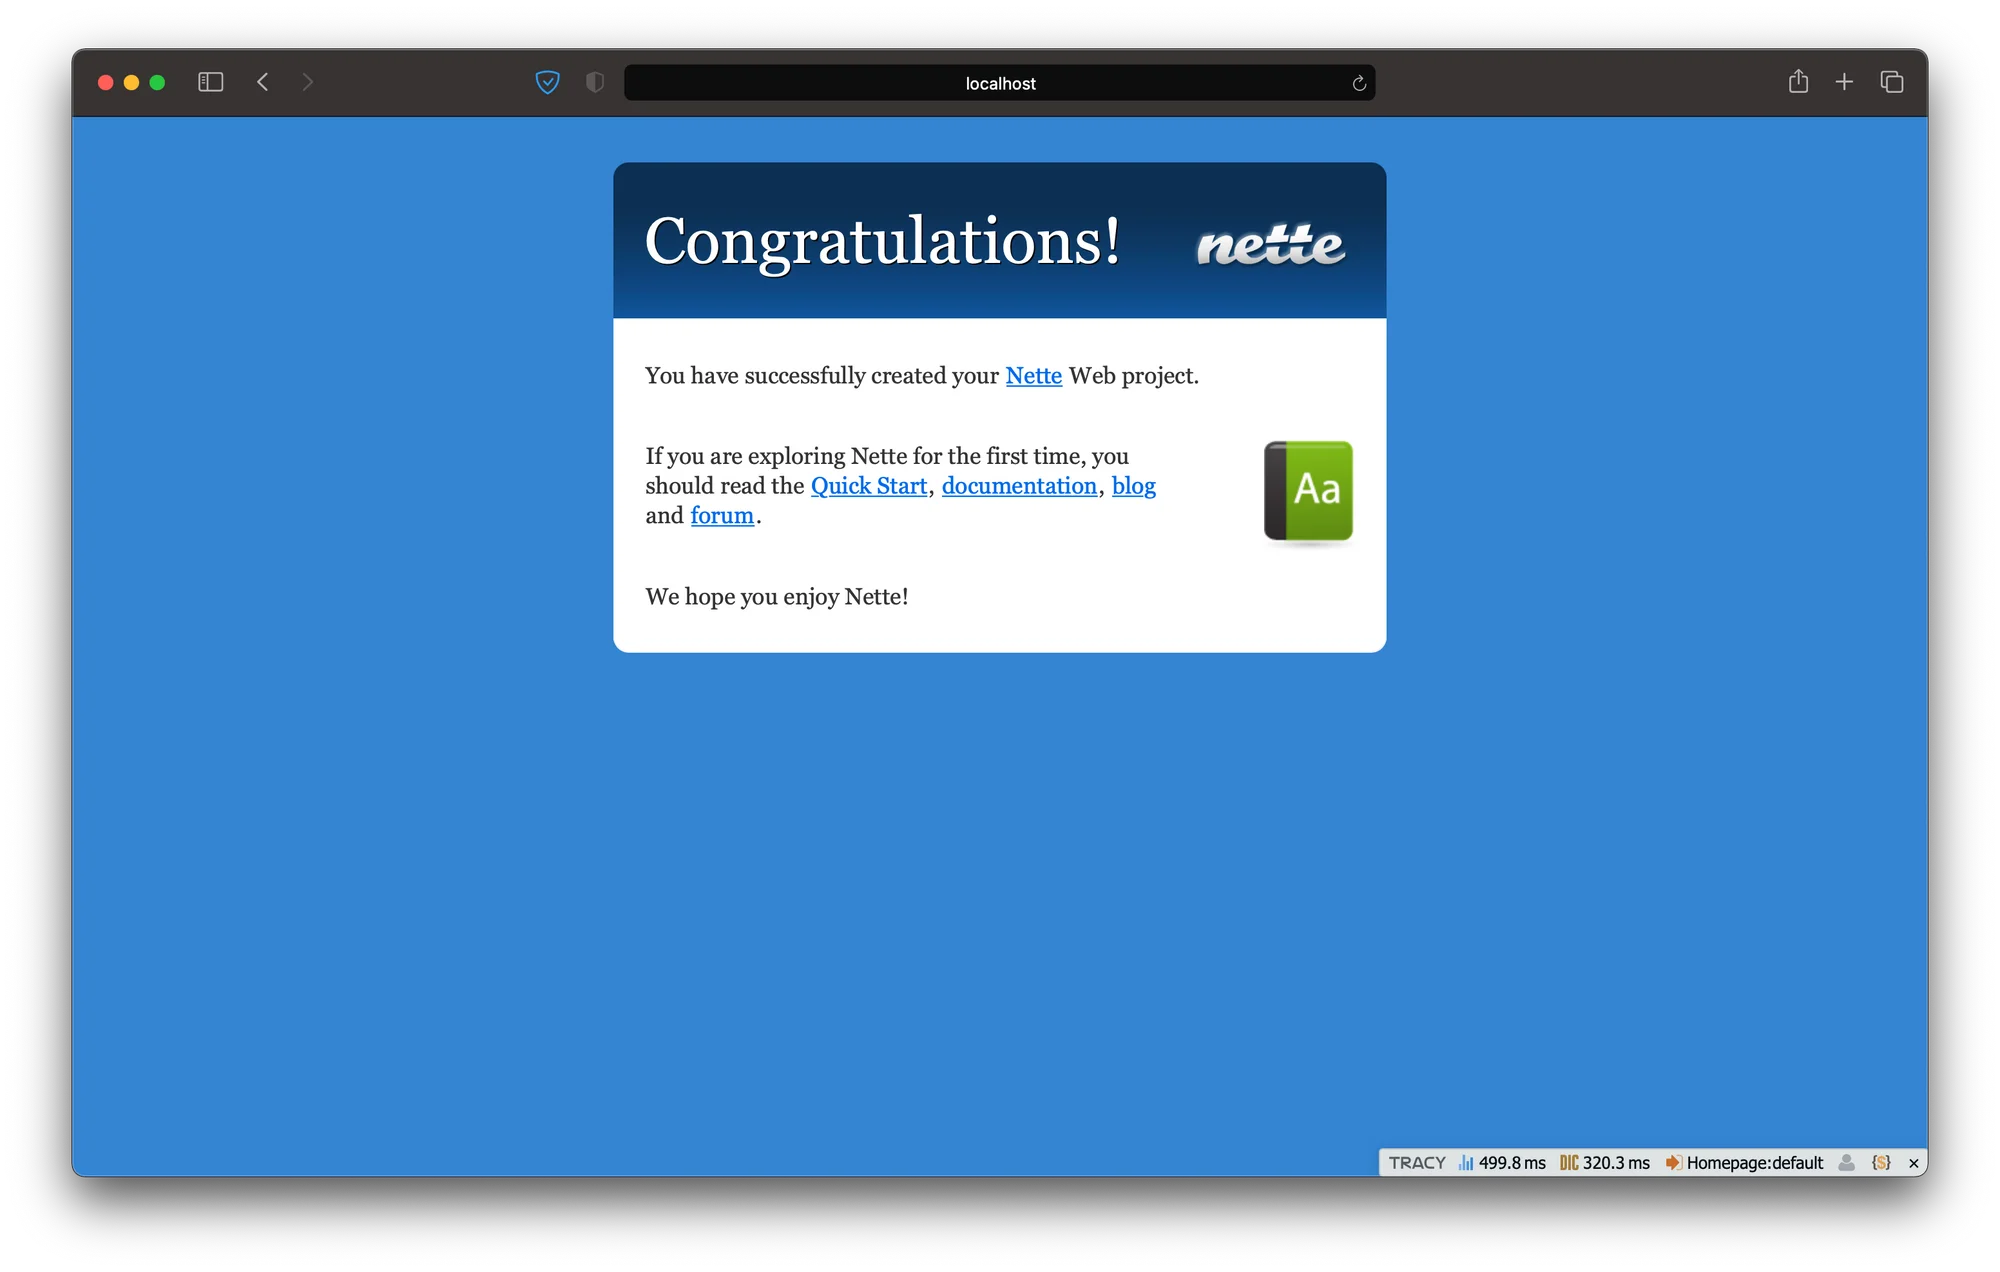Viewport: 2000px width, 1272px height.
Task: Click the routing arrow icon for Homepage:default
Action: pyautogui.click(x=1674, y=1163)
